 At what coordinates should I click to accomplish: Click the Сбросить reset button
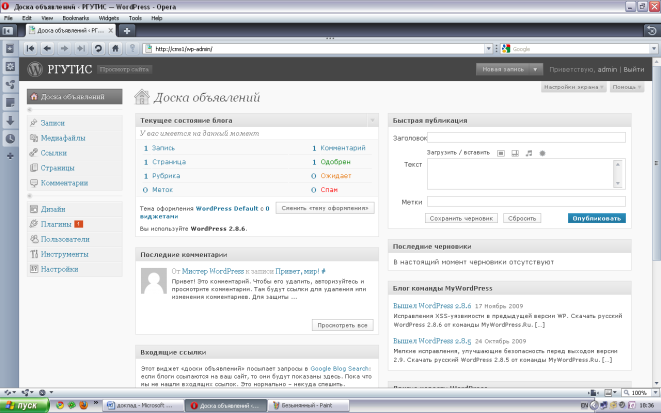[522, 218]
